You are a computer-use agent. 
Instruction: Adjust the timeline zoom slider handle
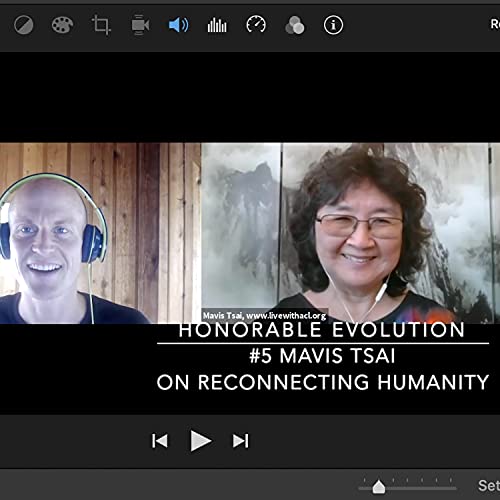click(379, 487)
